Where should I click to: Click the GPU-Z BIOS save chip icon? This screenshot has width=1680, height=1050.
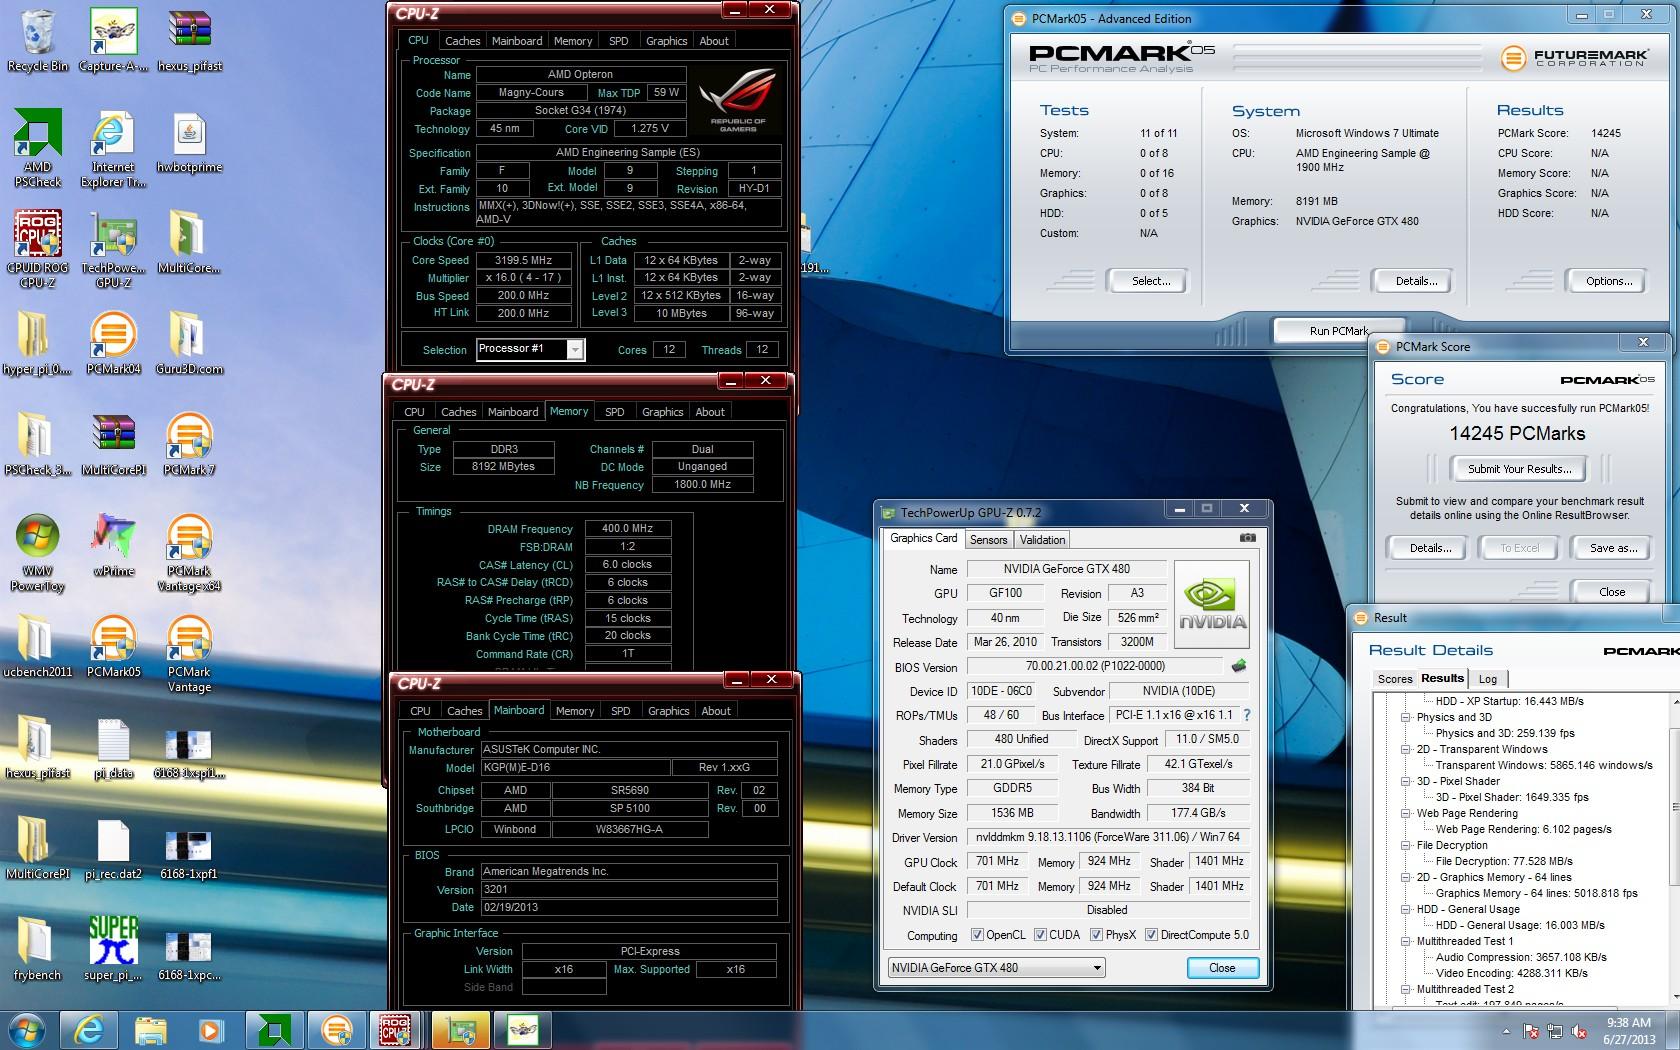point(1238,666)
